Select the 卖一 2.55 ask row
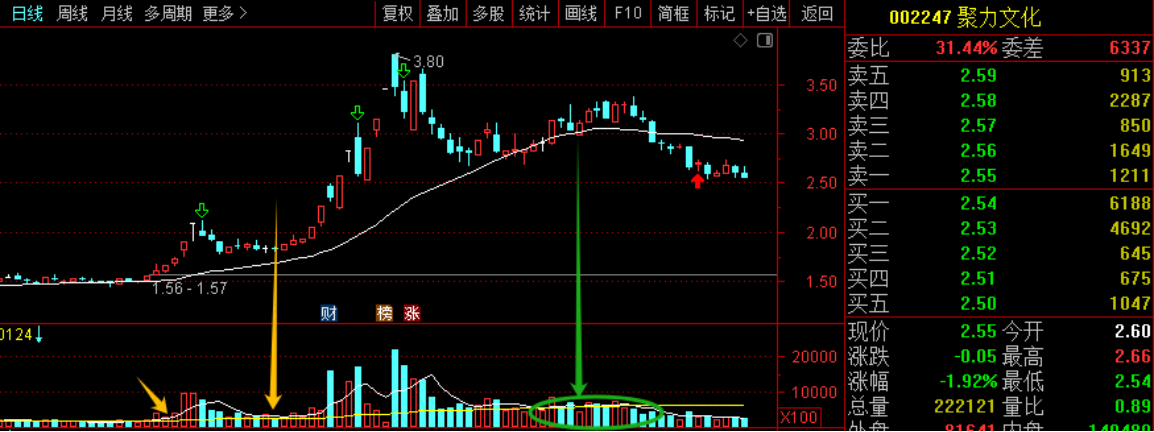Screen dimensions: 1154x432 [999, 176]
